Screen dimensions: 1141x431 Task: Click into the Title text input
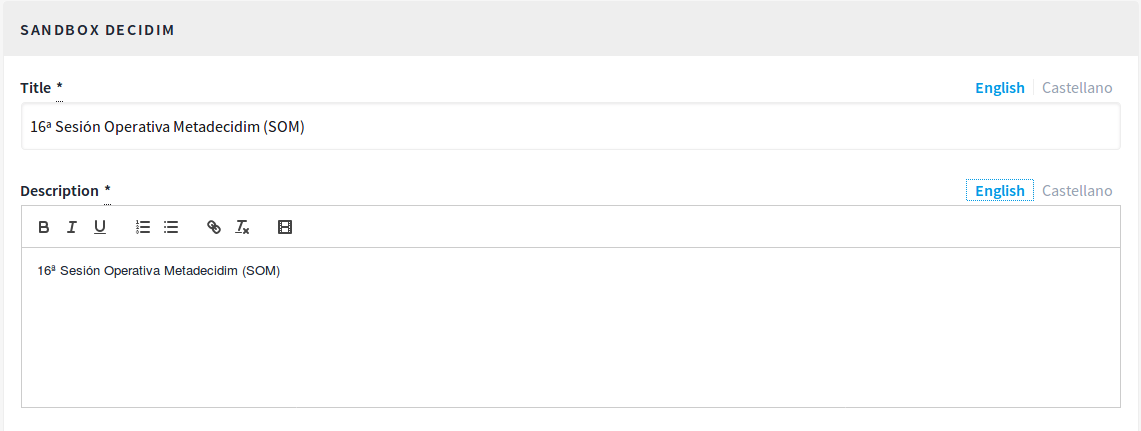[570, 127]
